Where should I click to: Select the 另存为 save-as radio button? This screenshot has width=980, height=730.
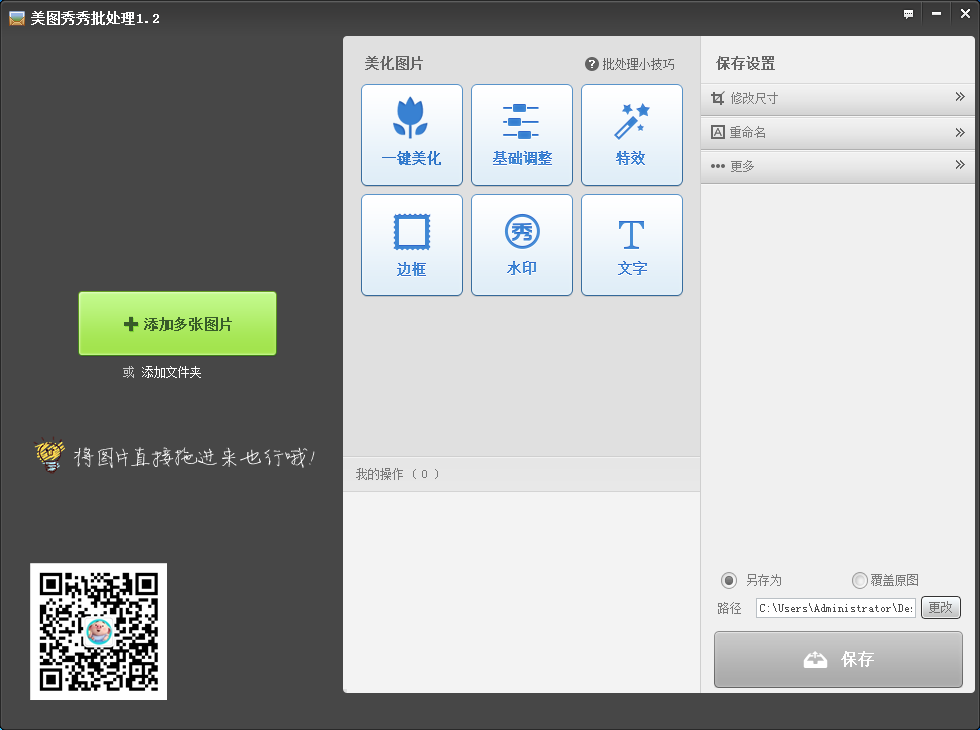tap(729, 581)
